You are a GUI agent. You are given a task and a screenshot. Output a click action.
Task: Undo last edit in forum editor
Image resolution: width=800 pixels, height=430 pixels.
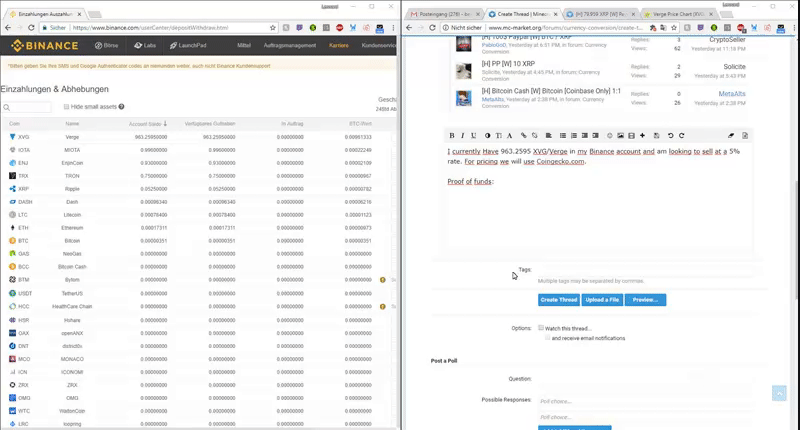pyautogui.click(x=670, y=136)
